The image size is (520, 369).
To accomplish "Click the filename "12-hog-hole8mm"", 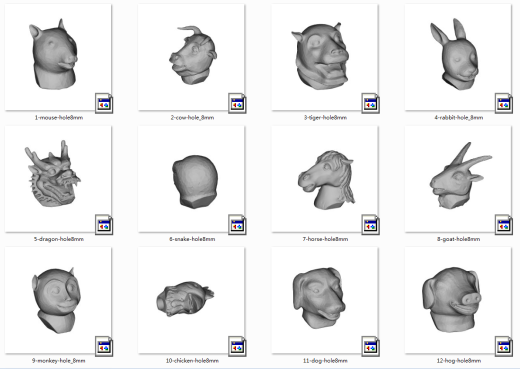I will pyautogui.click(x=459, y=361).
